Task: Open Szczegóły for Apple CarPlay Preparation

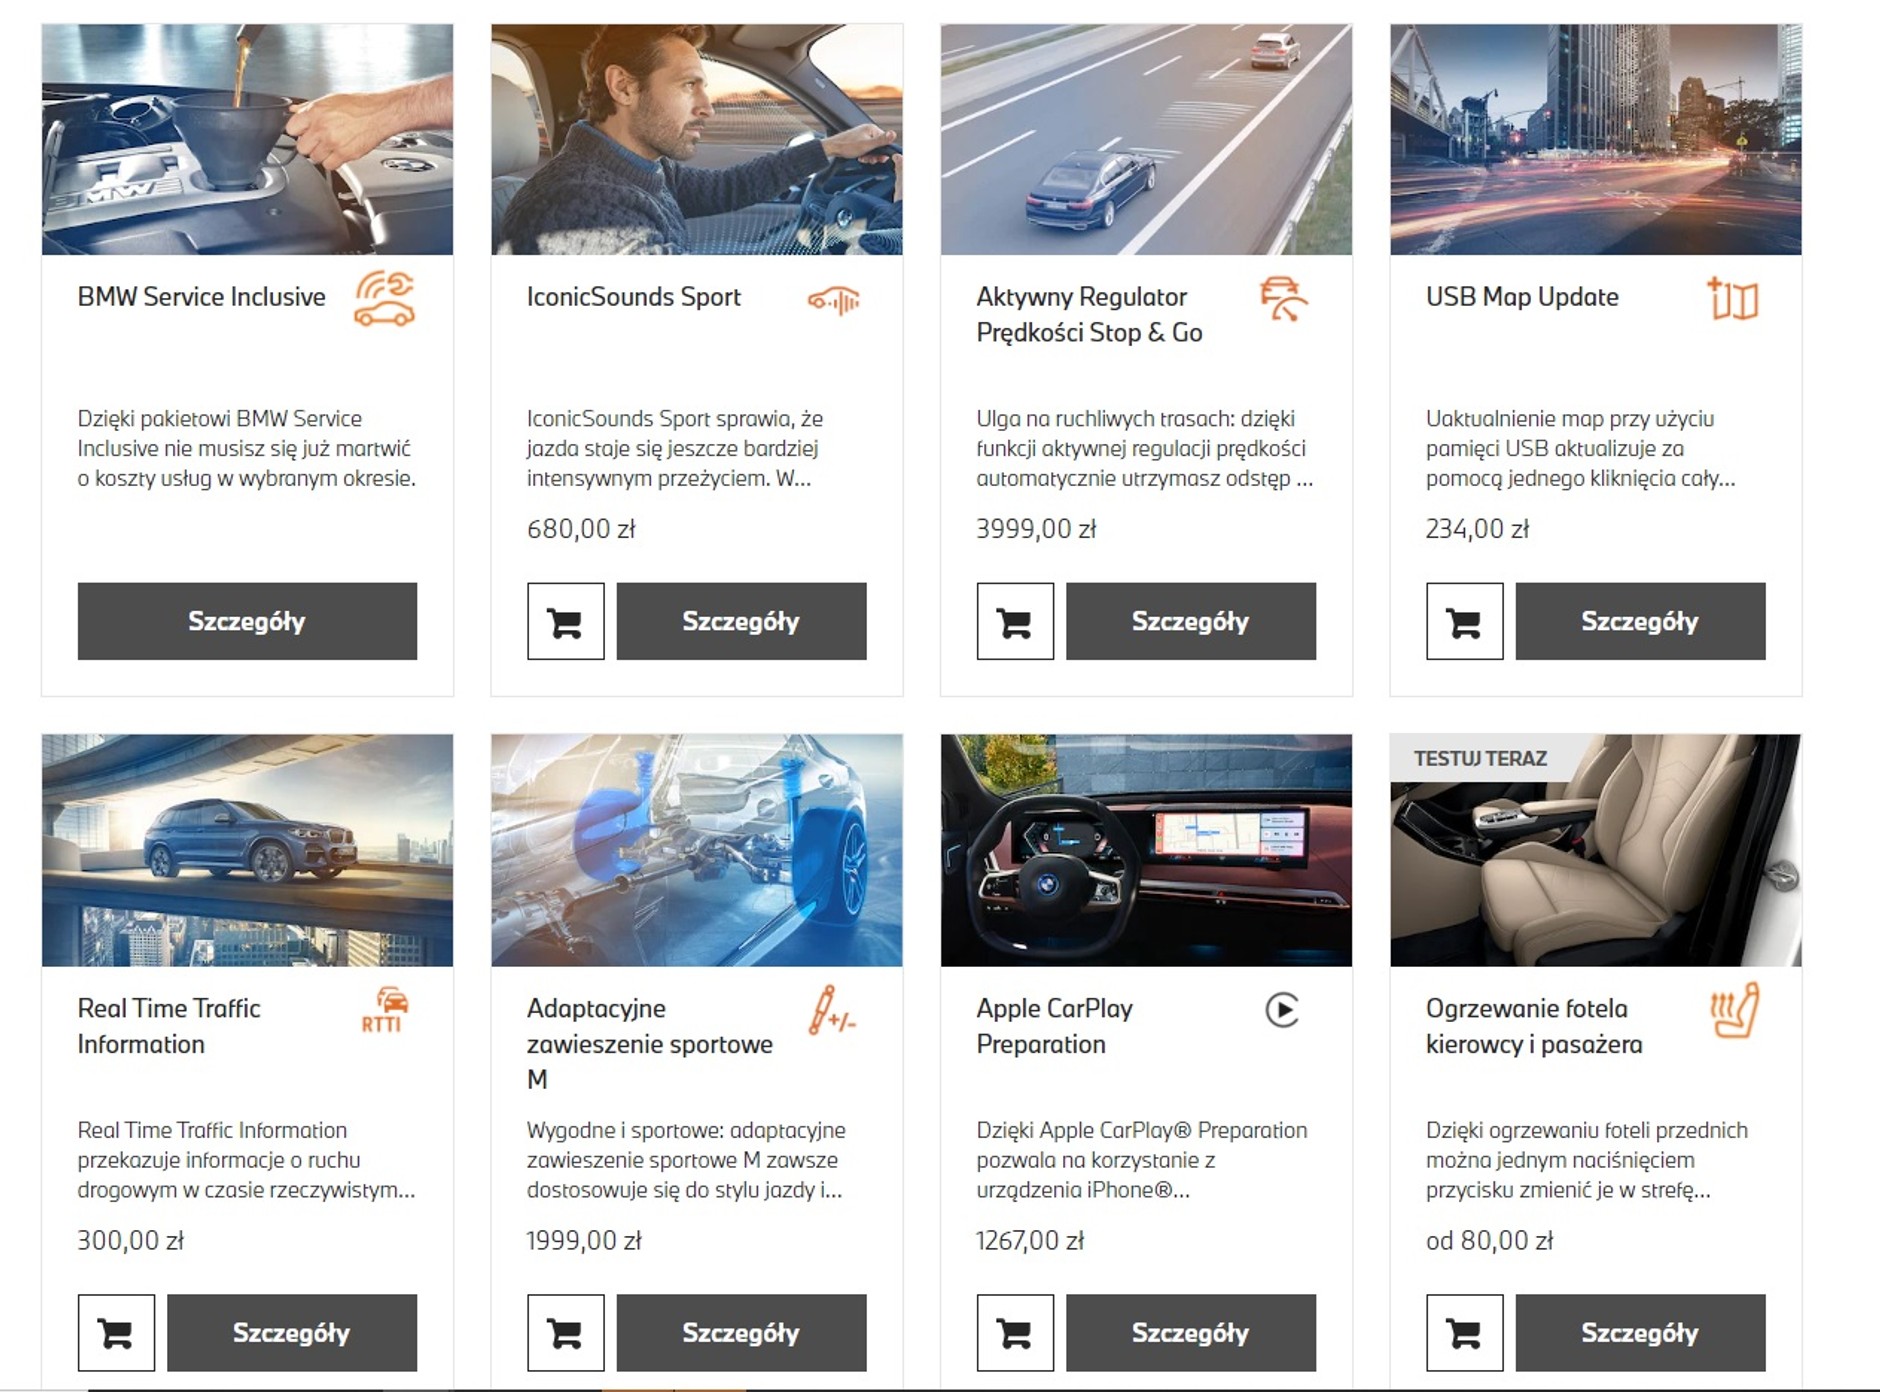Action: [1190, 1332]
